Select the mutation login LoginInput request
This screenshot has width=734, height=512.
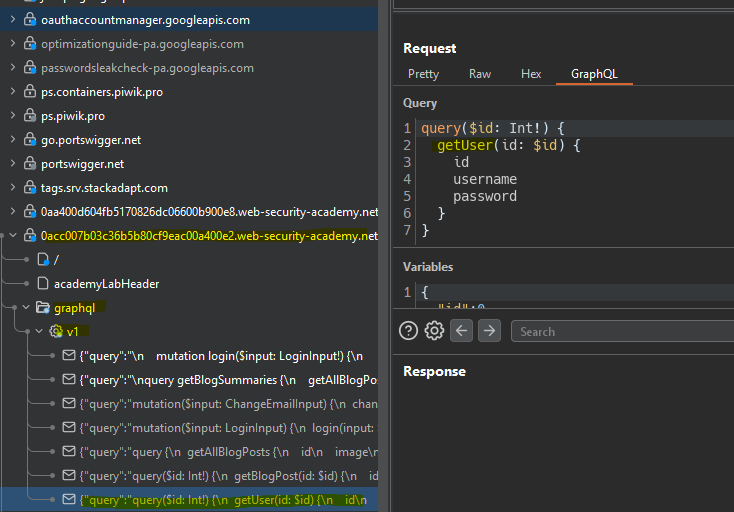tap(222, 355)
